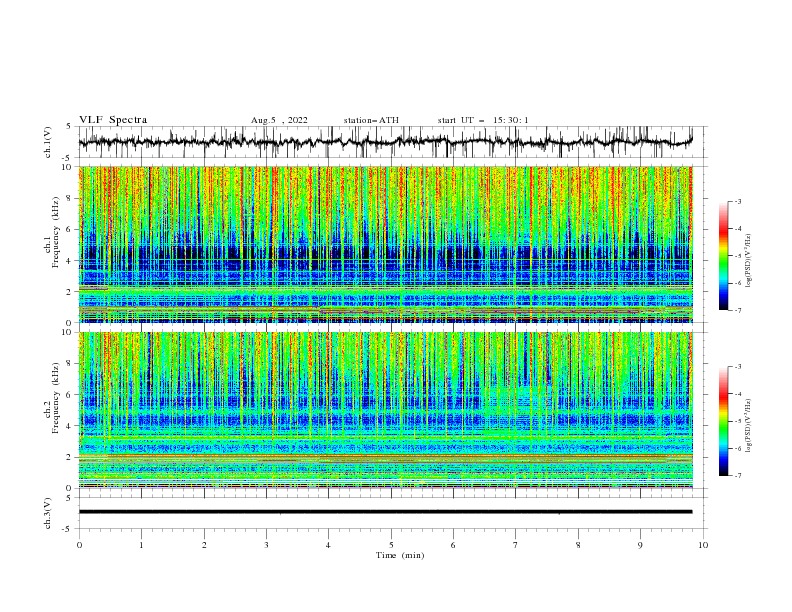Click the "start UT = 15:30:1" text

click(483, 120)
